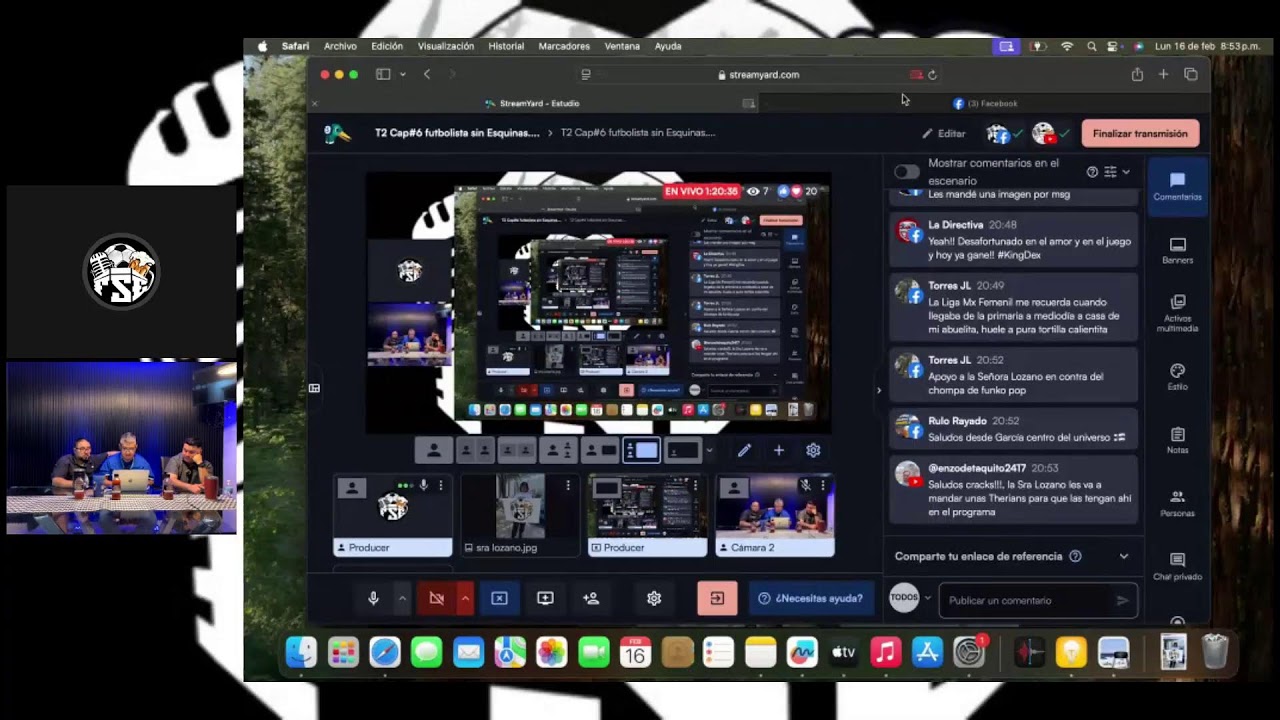Screen dimensions: 1280x720
Task: Open the Activos multimedia panel
Action: (1177, 313)
